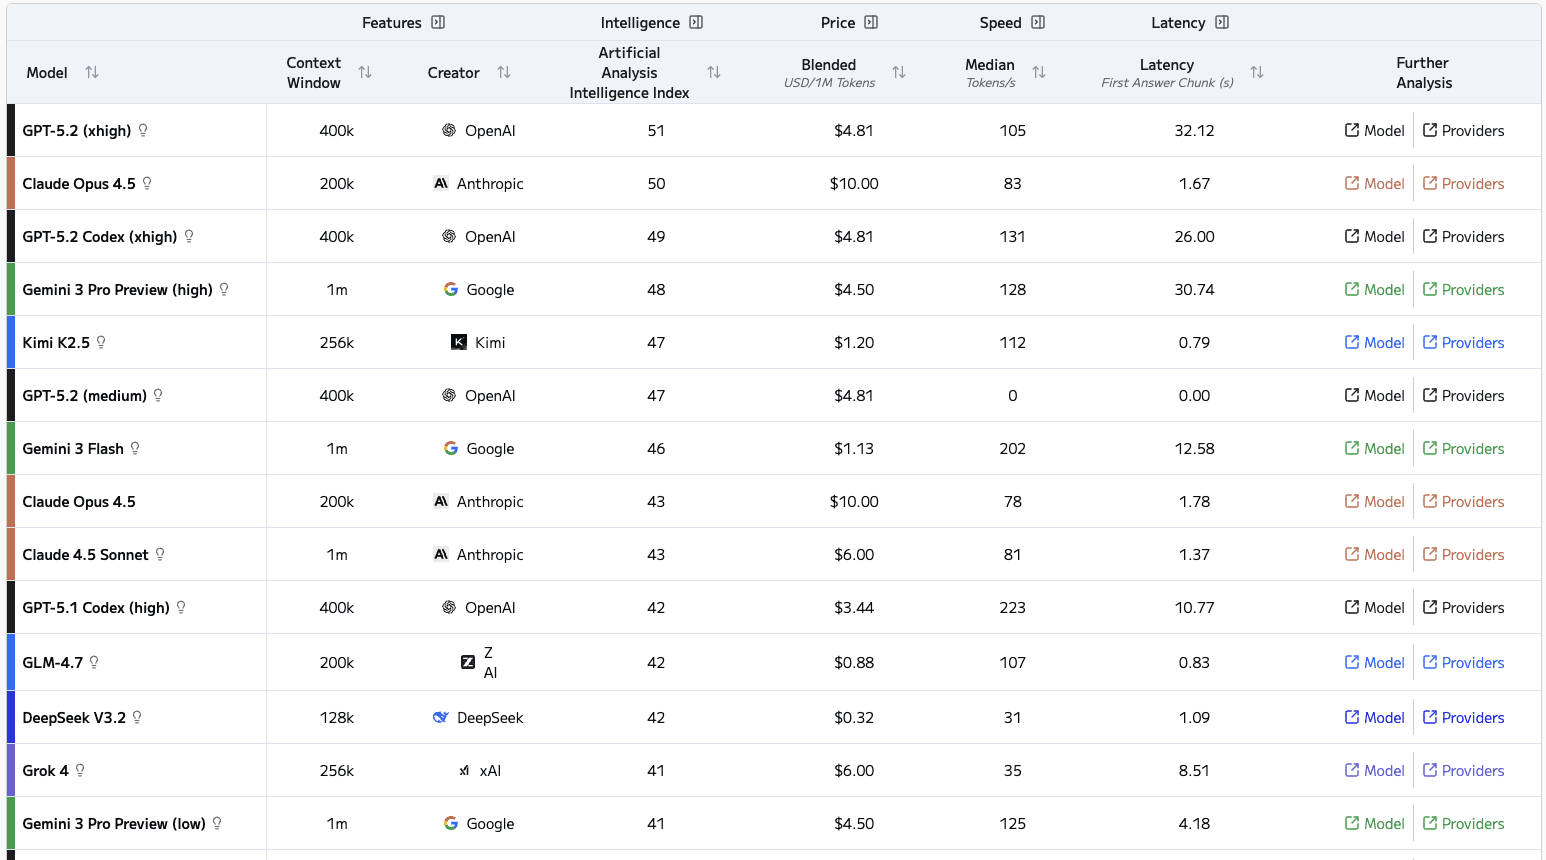Sort by Artificial Analysis Intelligence Index
1546x860 pixels.
click(714, 72)
